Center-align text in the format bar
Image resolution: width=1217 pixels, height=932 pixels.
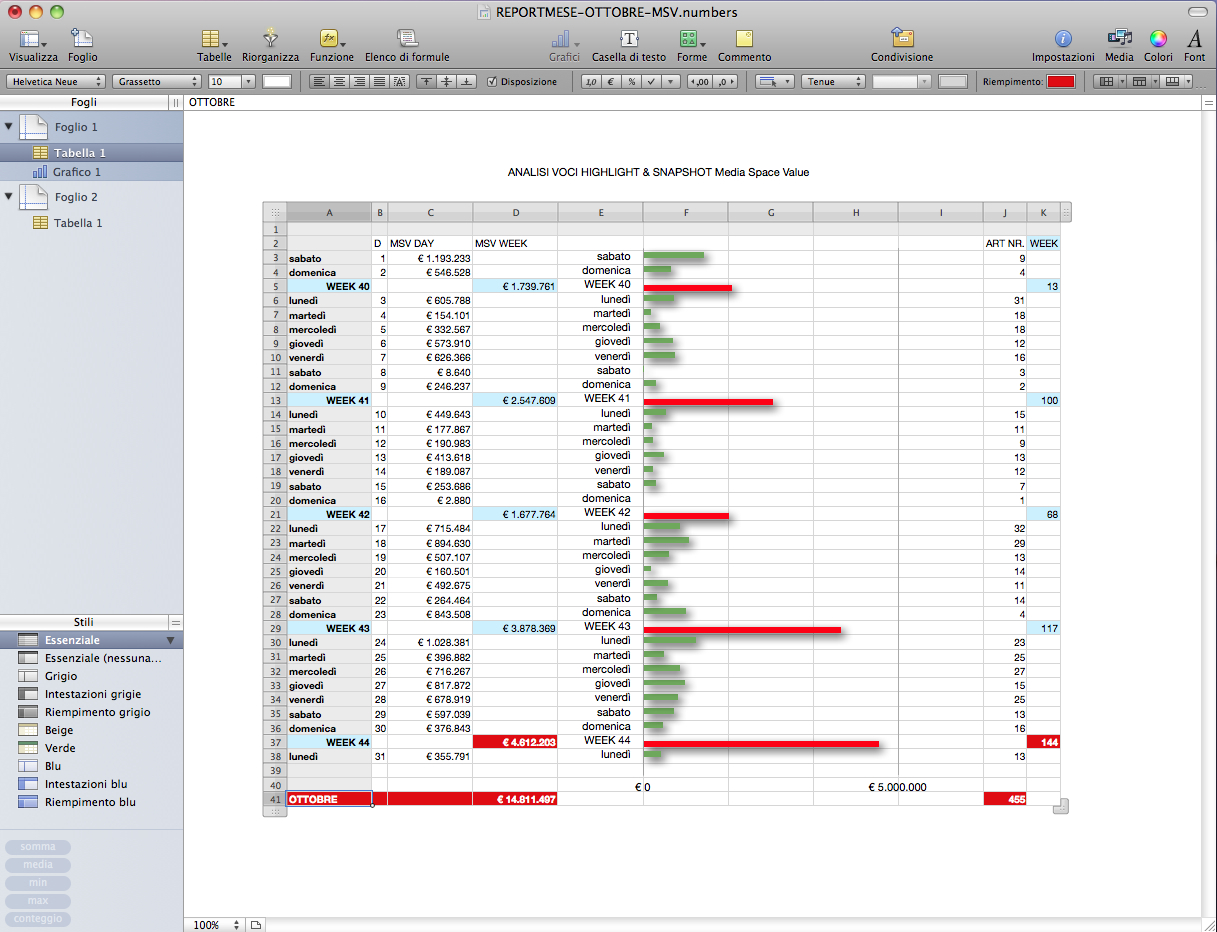tap(339, 82)
